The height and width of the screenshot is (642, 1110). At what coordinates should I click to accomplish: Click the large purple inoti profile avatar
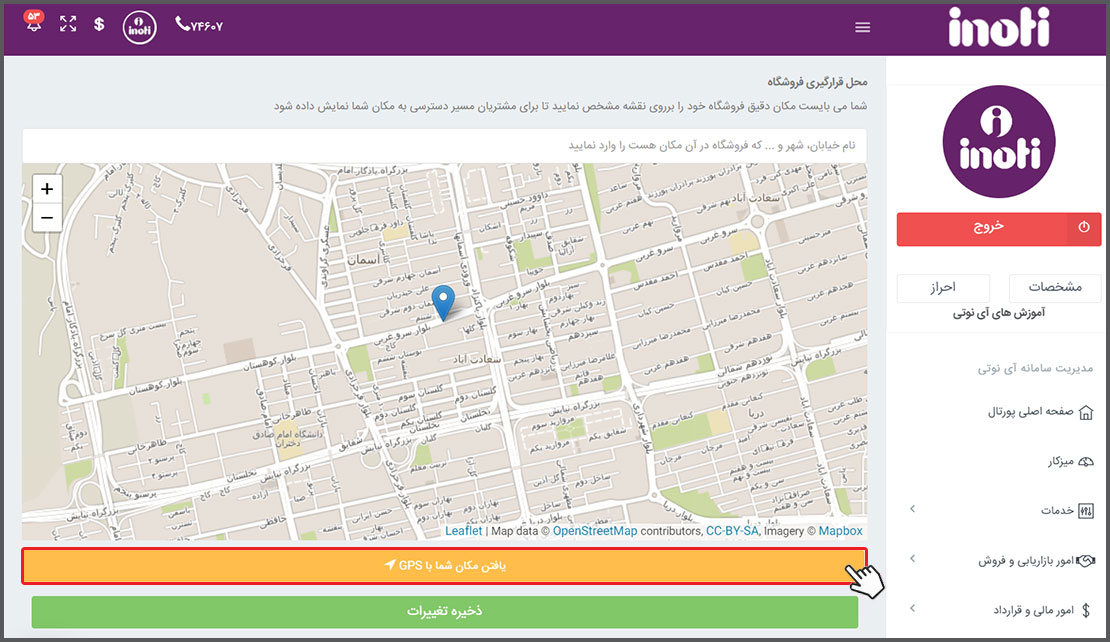(1000, 142)
